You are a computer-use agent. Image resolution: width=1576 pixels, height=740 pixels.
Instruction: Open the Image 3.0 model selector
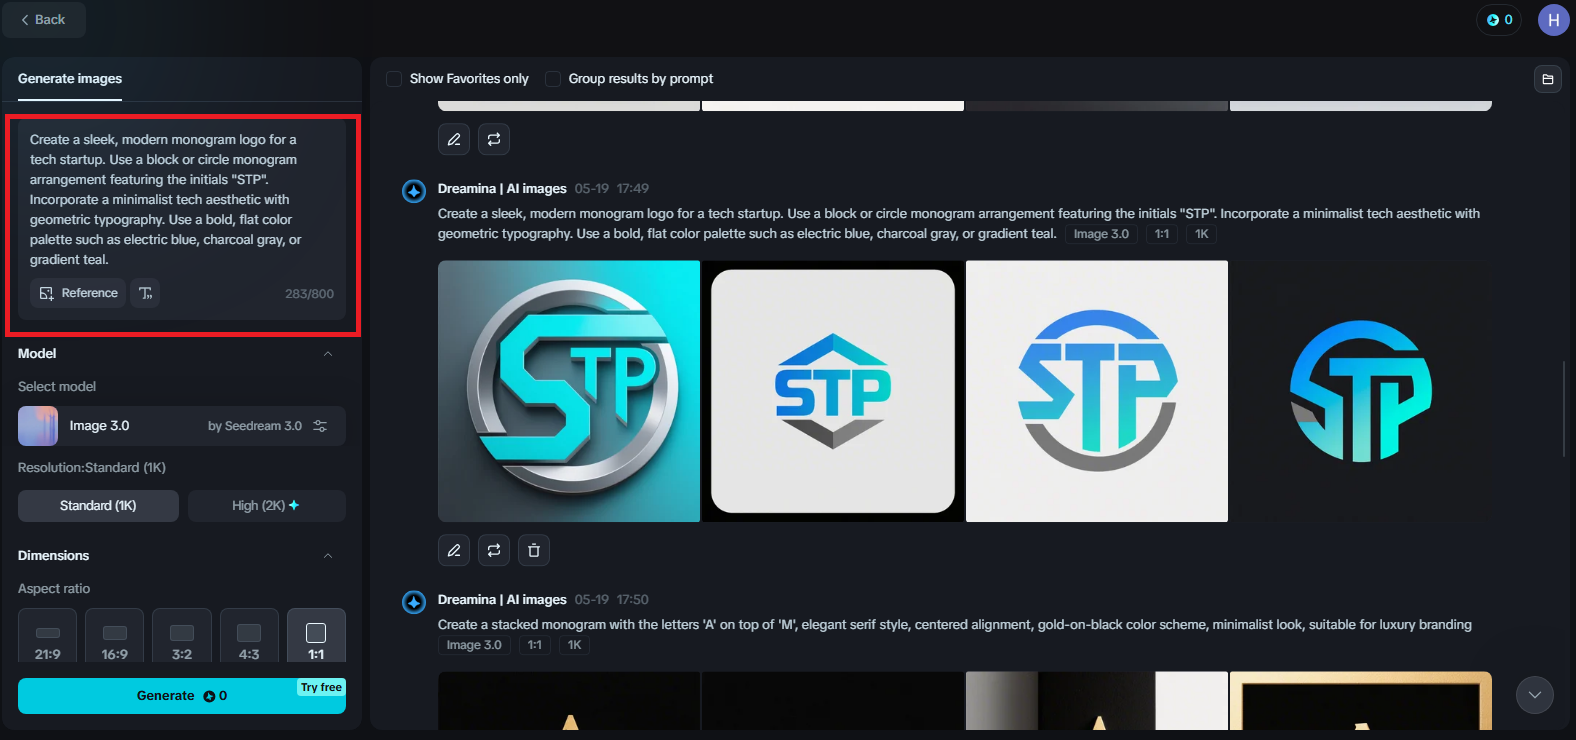(x=182, y=426)
